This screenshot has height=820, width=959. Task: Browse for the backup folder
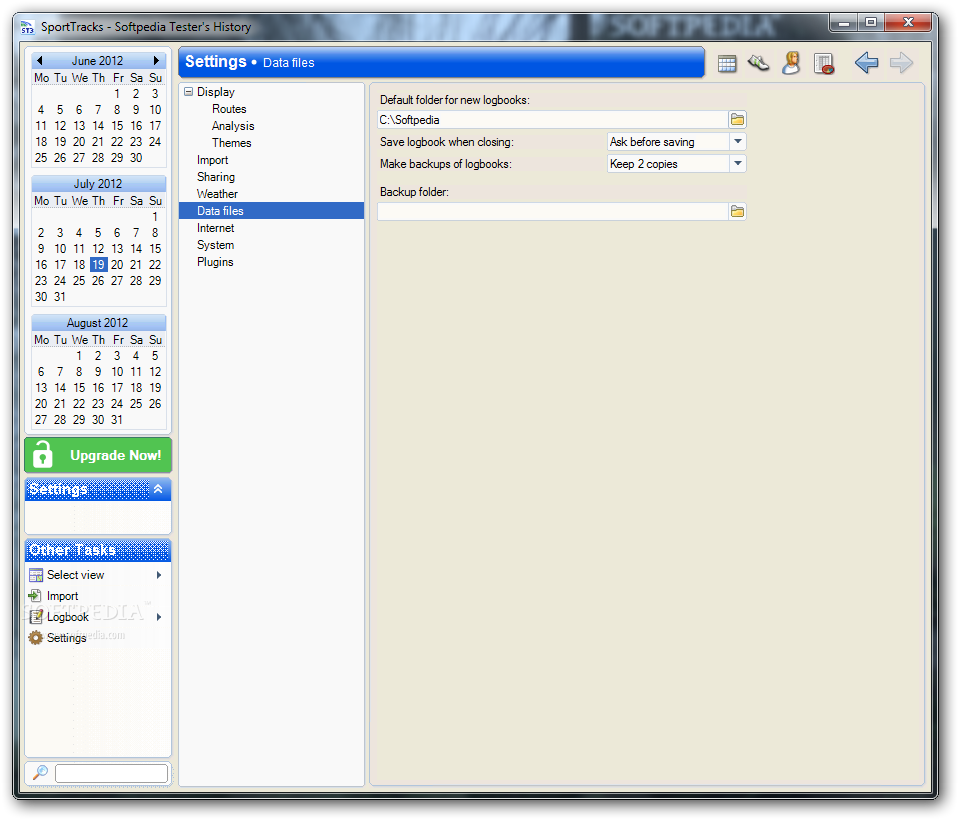click(738, 212)
